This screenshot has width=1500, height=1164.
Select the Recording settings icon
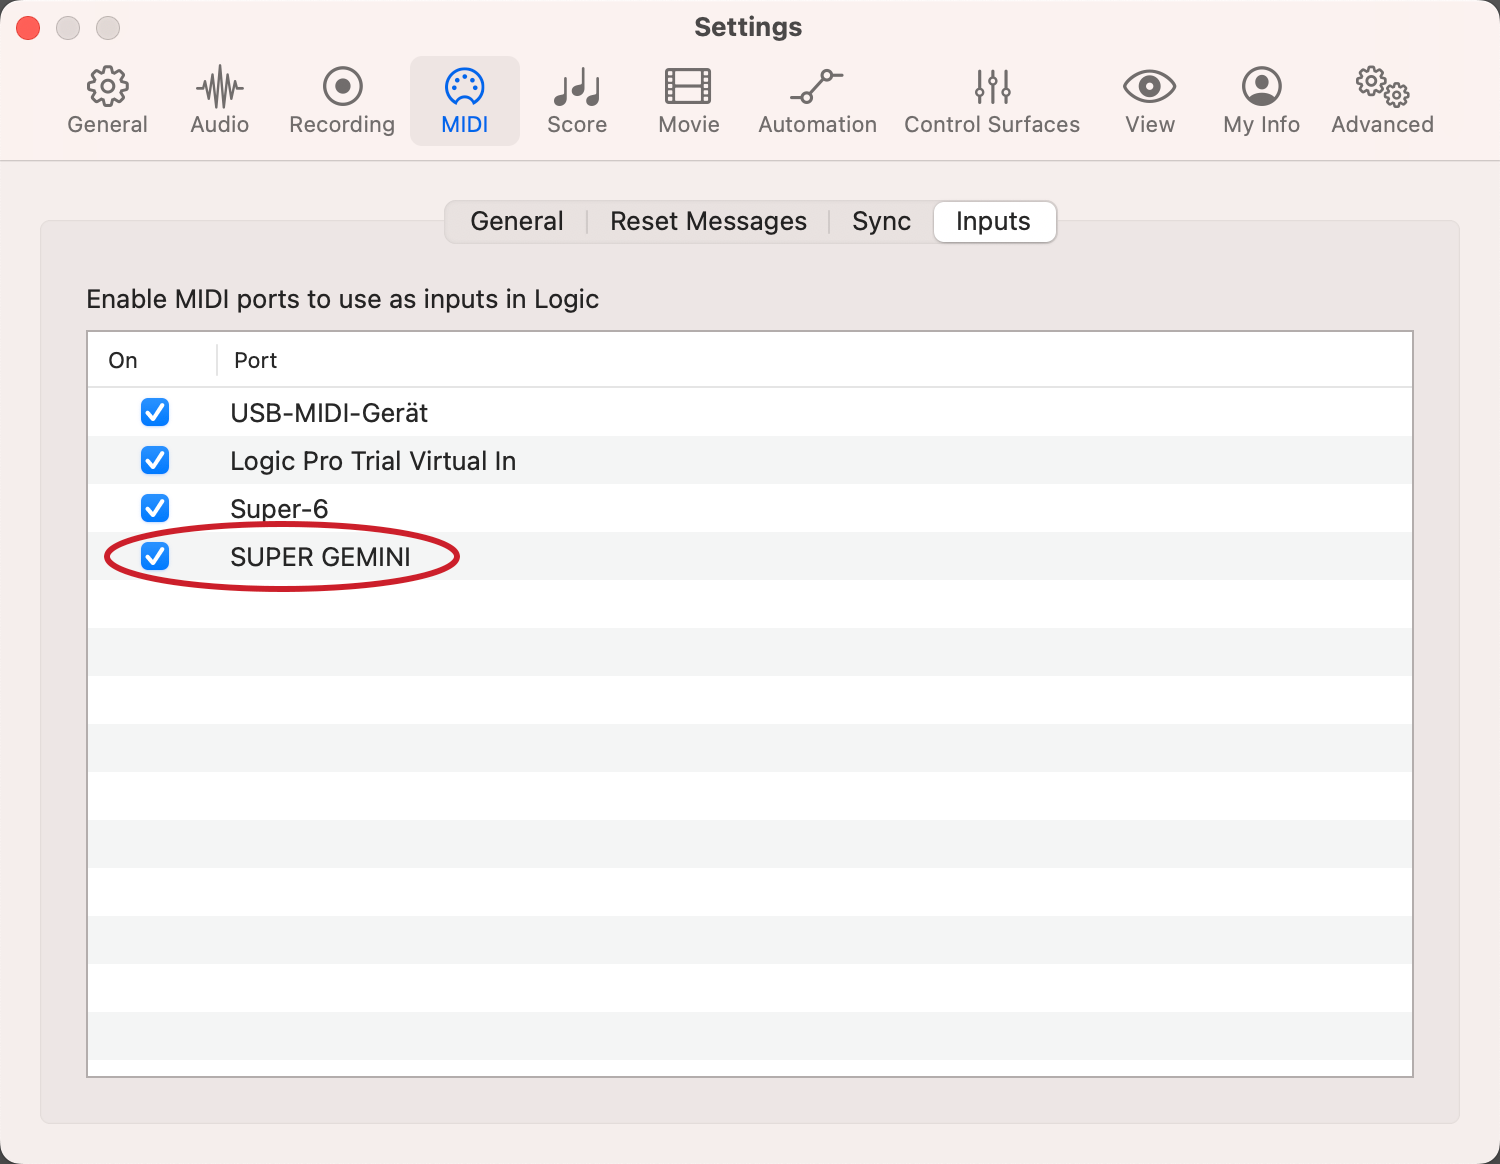point(341,98)
